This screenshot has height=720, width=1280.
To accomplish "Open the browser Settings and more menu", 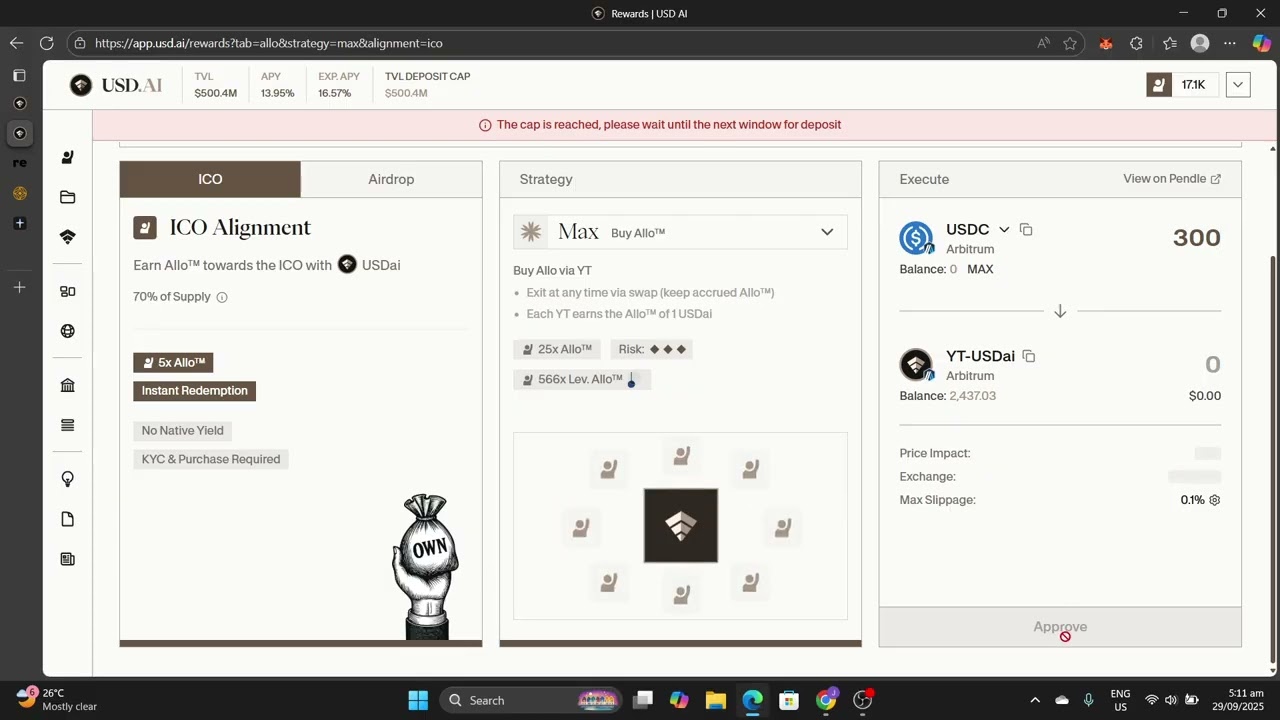I will [1230, 43].
